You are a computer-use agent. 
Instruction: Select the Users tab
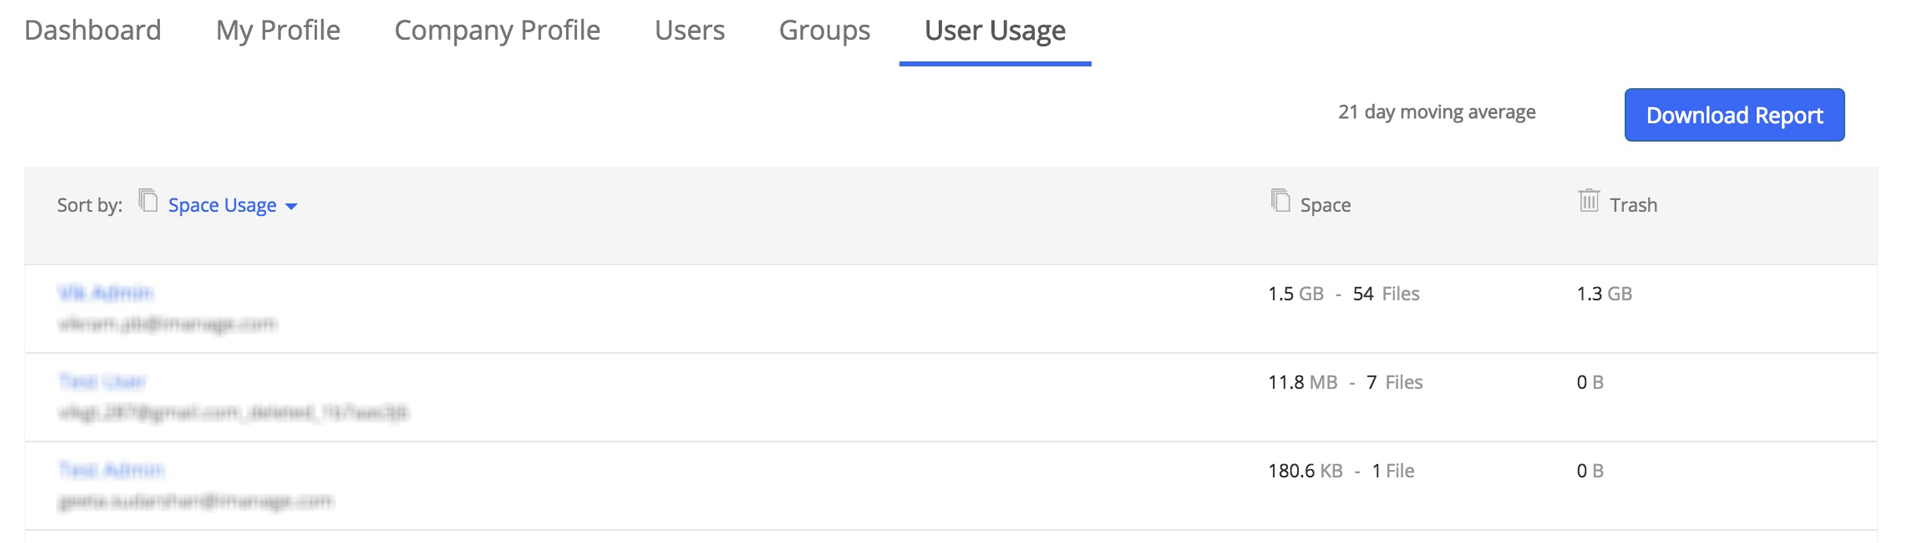689,30
